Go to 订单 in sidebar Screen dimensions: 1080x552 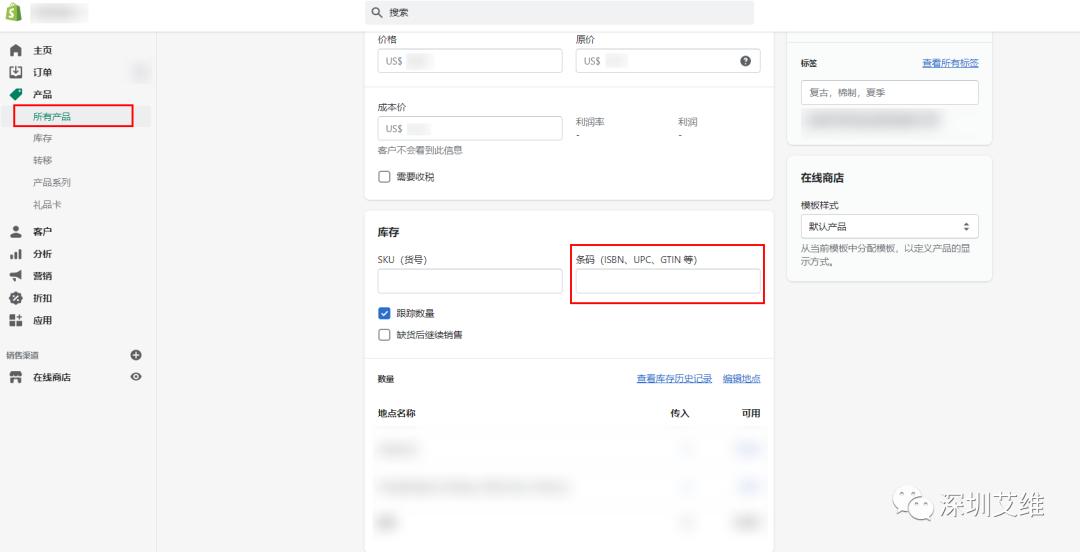point(43,72)
